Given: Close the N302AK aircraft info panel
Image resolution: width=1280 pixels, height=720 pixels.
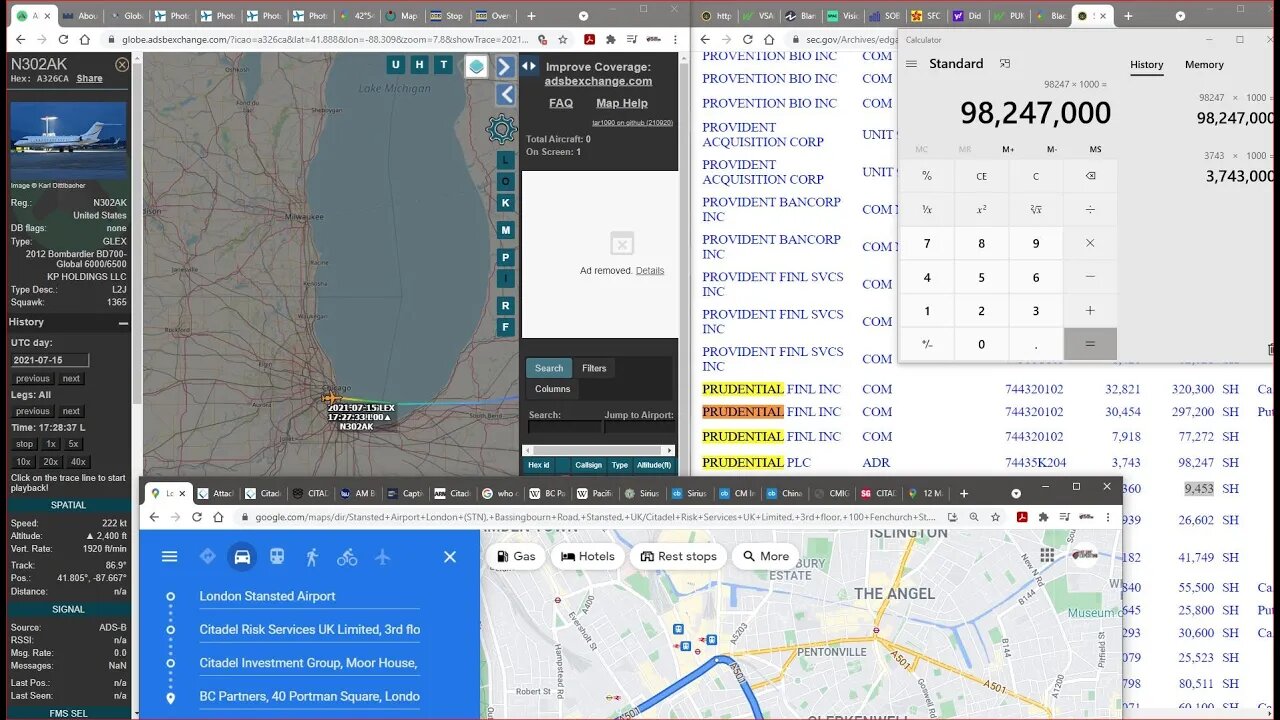Looking at the screenshot, I should pyautogui.click(x=122, y=64).
